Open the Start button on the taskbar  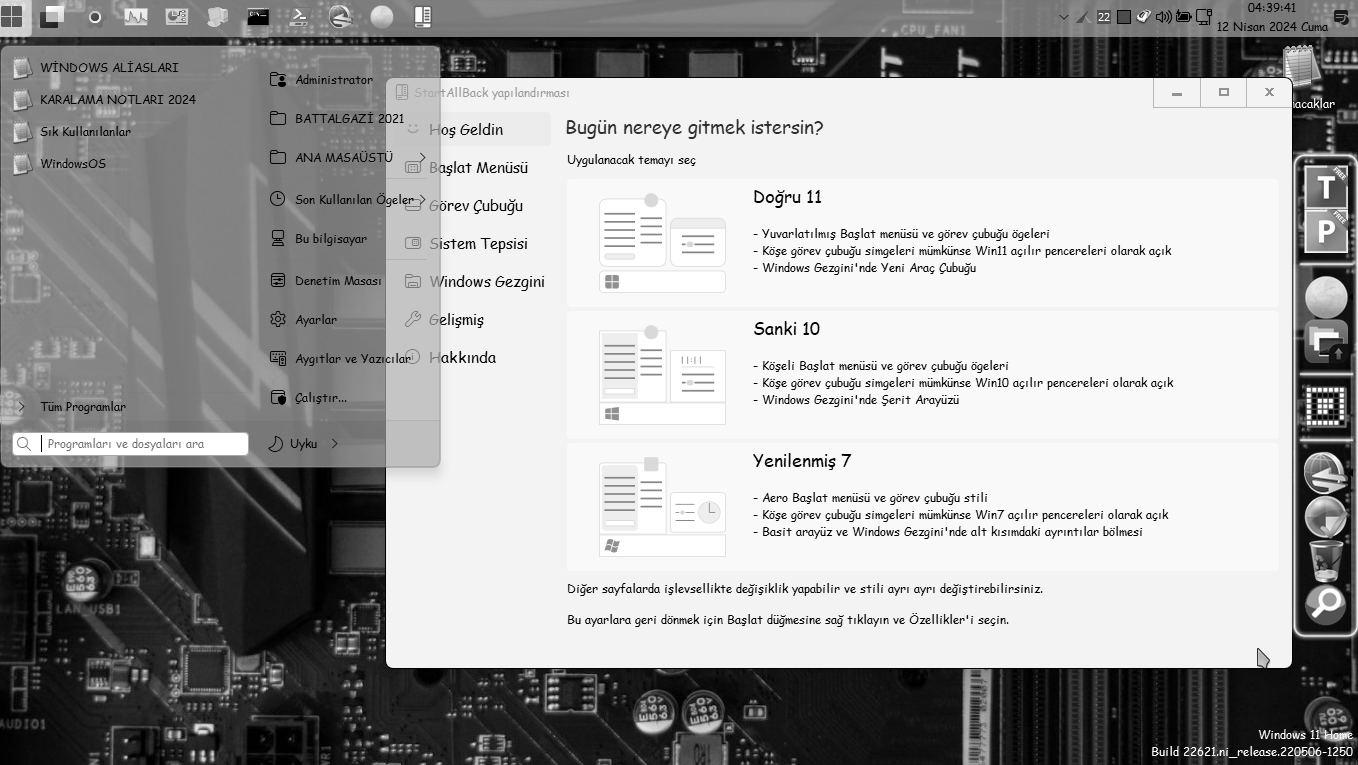[12, 17]
